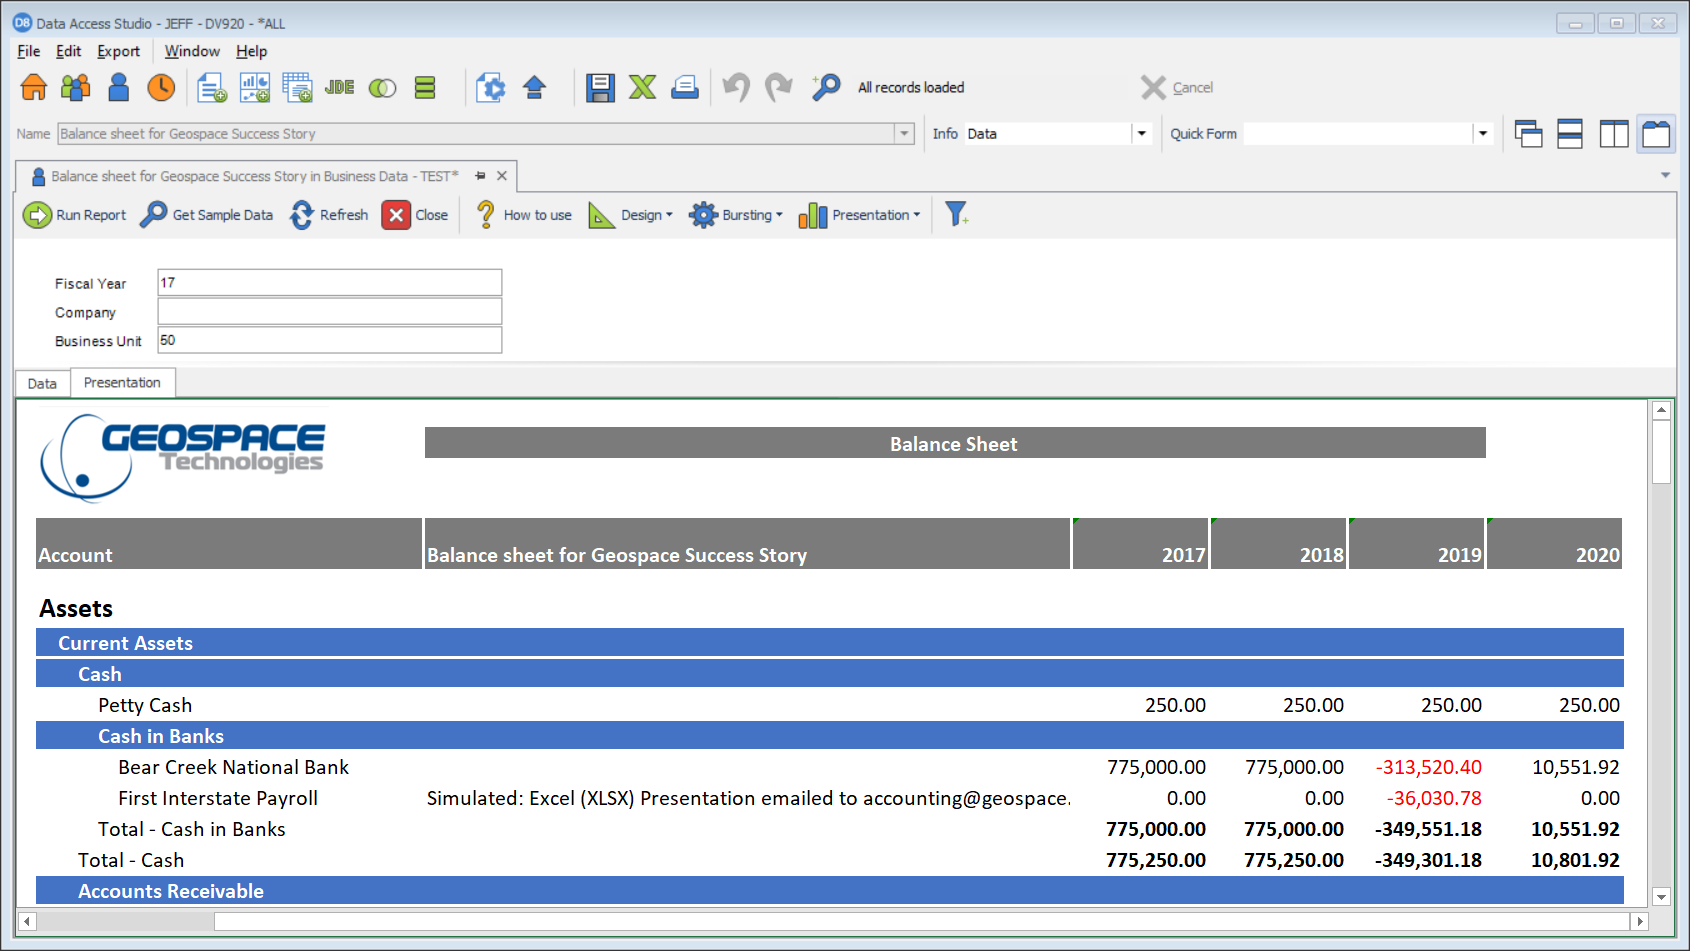Screen dimensions: 1690x951
Task: Open the Home screen
Action: (33, 87)
